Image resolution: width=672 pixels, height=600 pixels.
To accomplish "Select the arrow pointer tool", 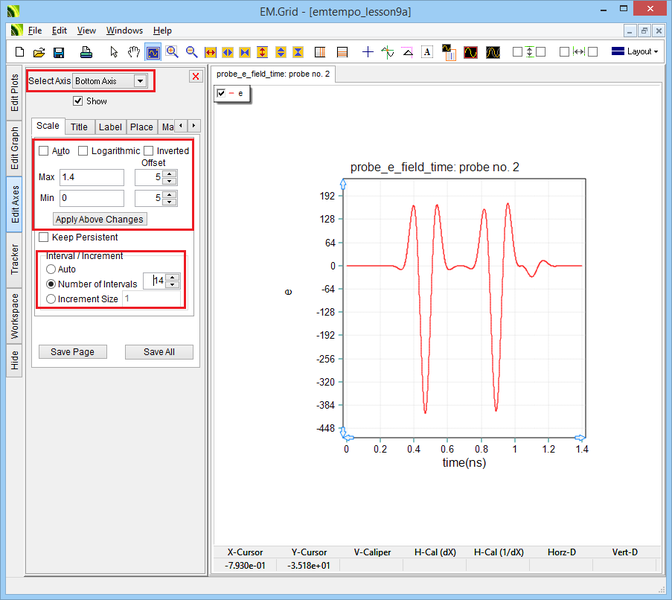I will [114, 51].
